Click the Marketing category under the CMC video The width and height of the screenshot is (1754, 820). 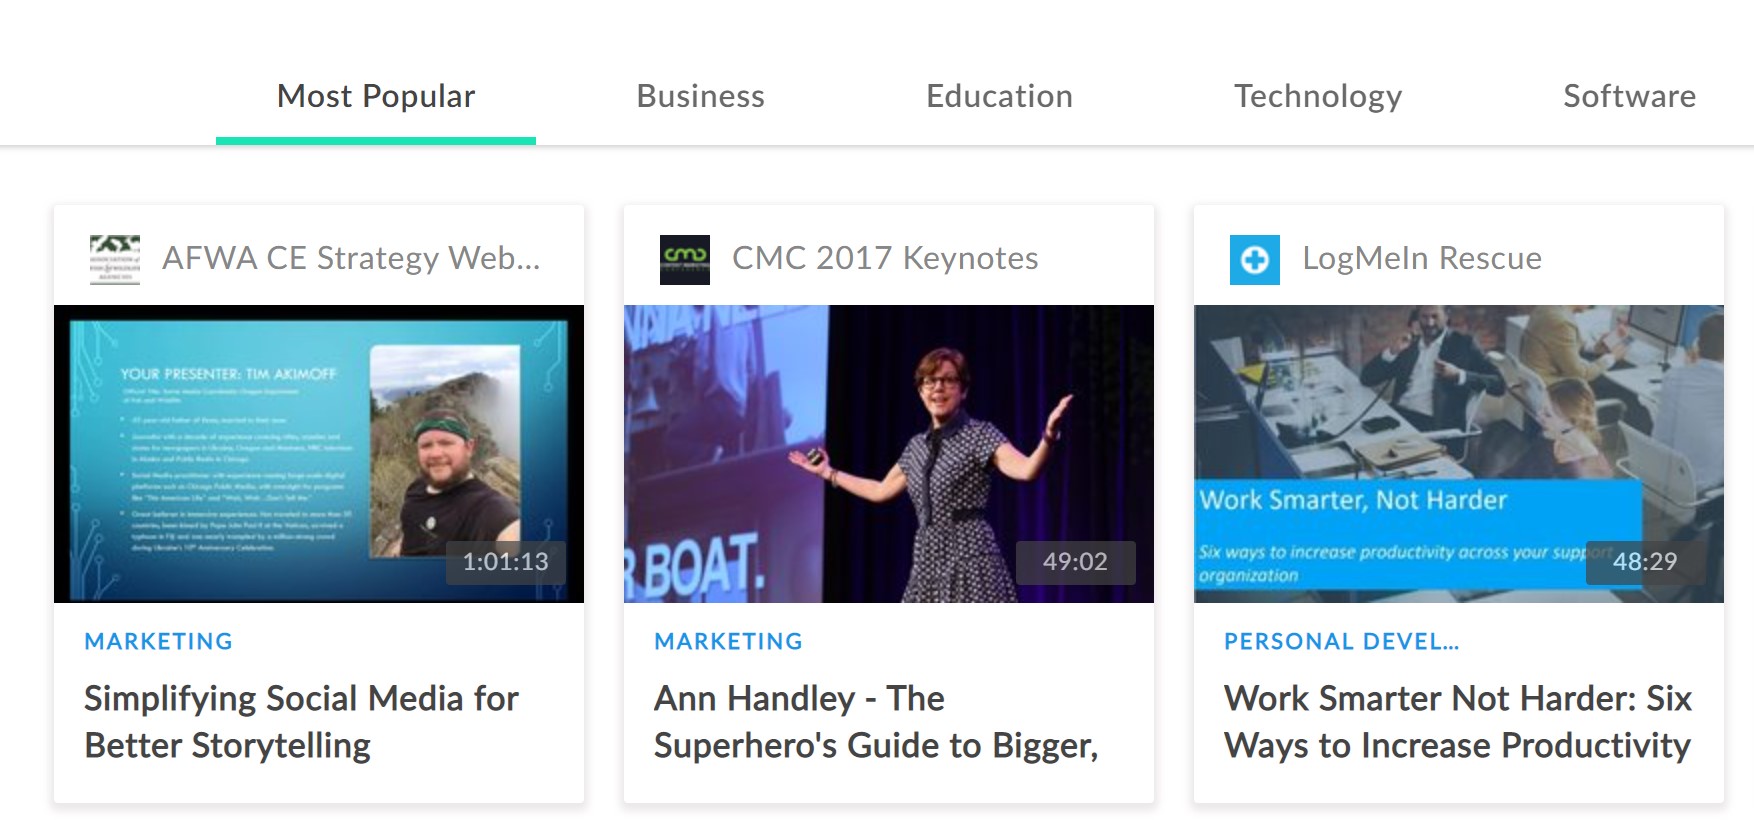coord(729,642)
